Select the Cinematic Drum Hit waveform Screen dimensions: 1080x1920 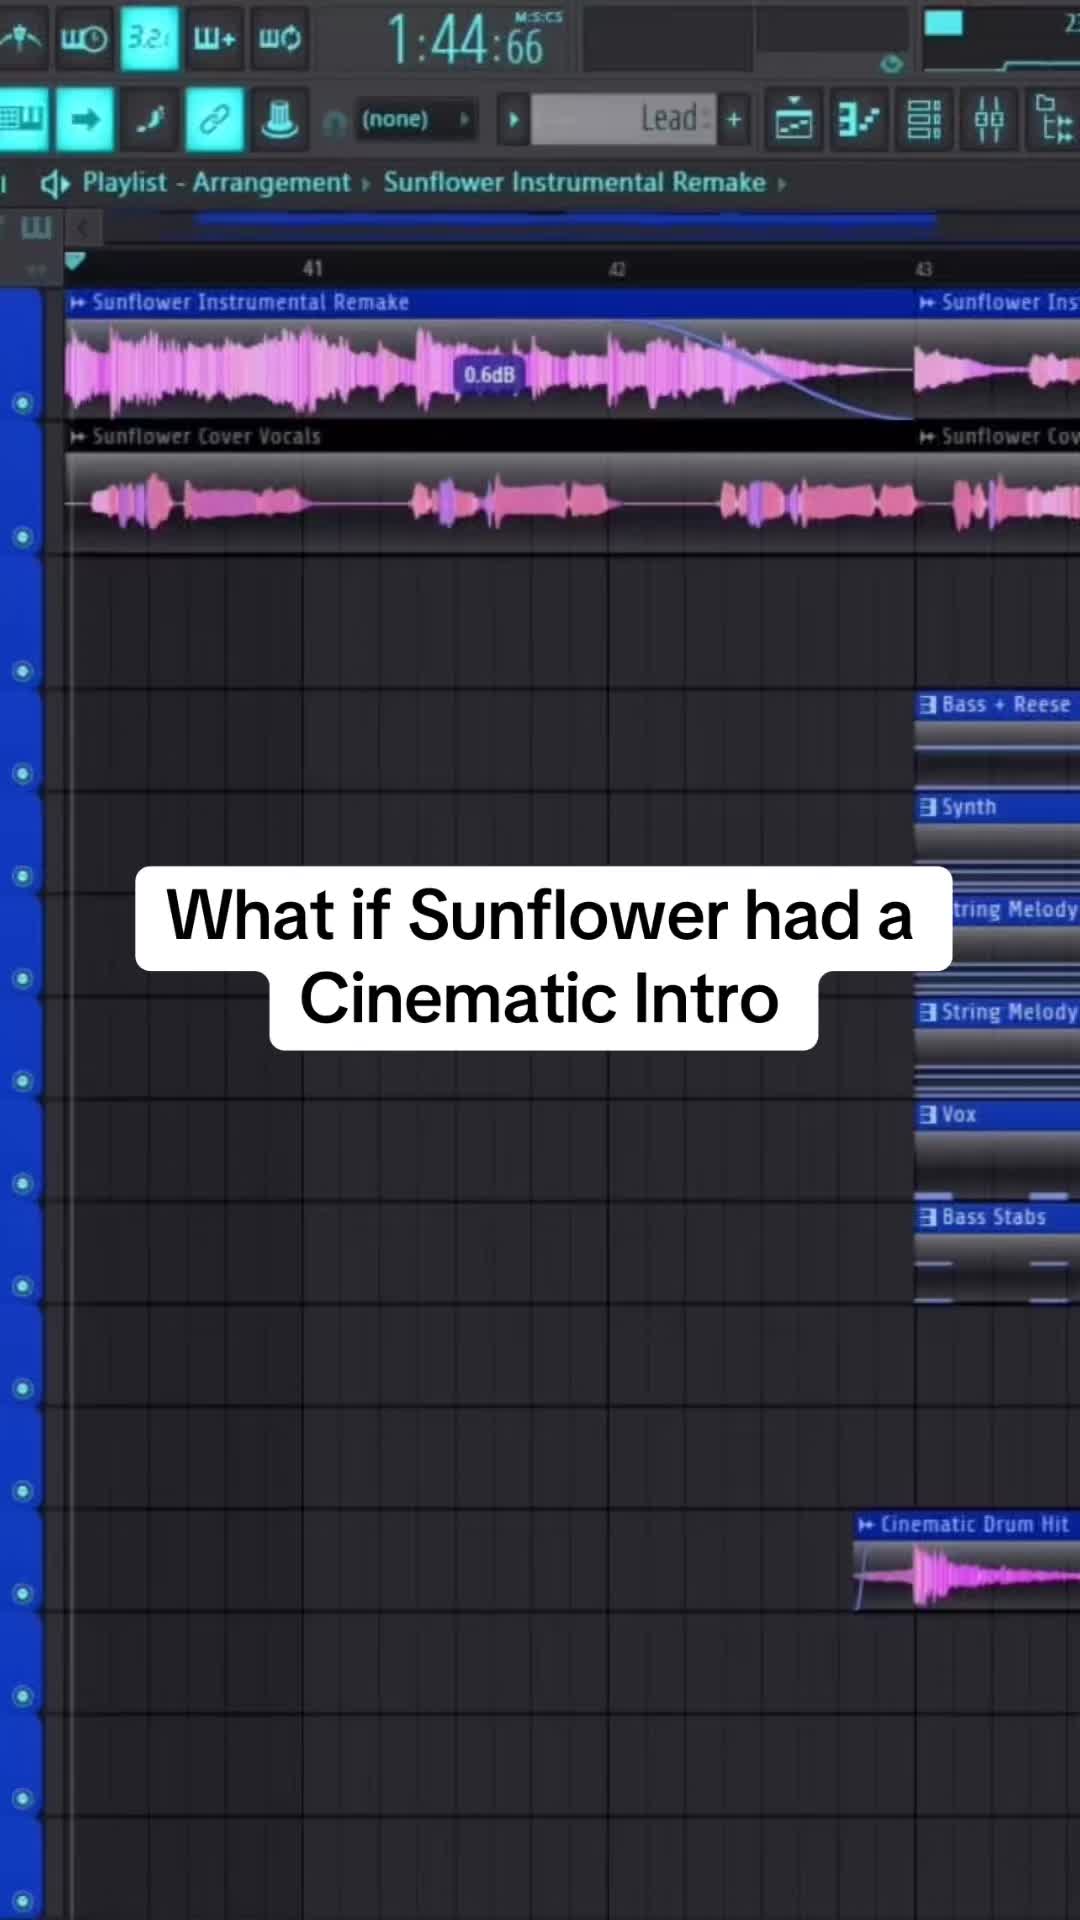[966, 1575]
